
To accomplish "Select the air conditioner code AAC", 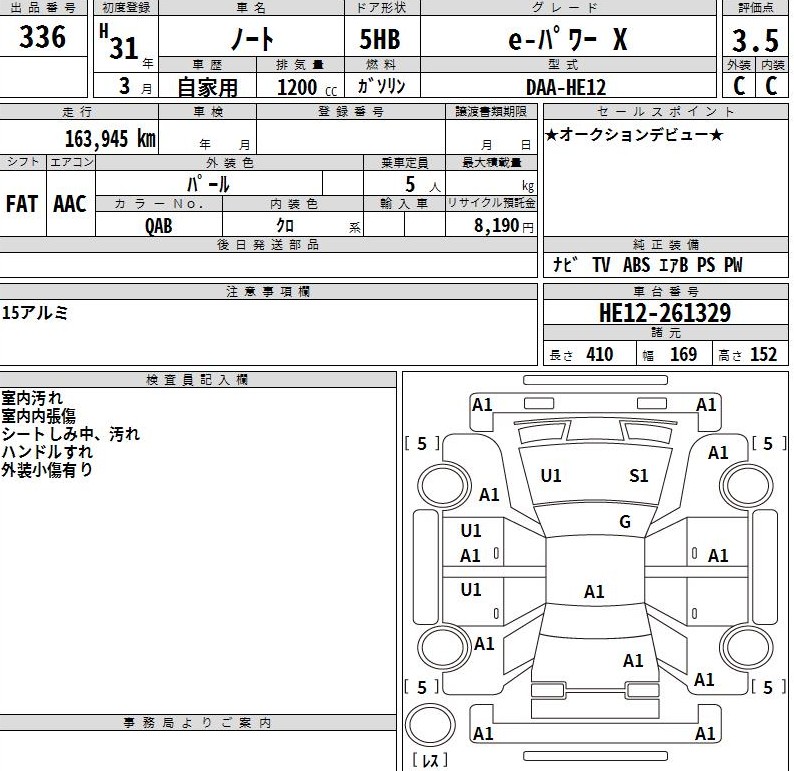I will coord(70,204).
